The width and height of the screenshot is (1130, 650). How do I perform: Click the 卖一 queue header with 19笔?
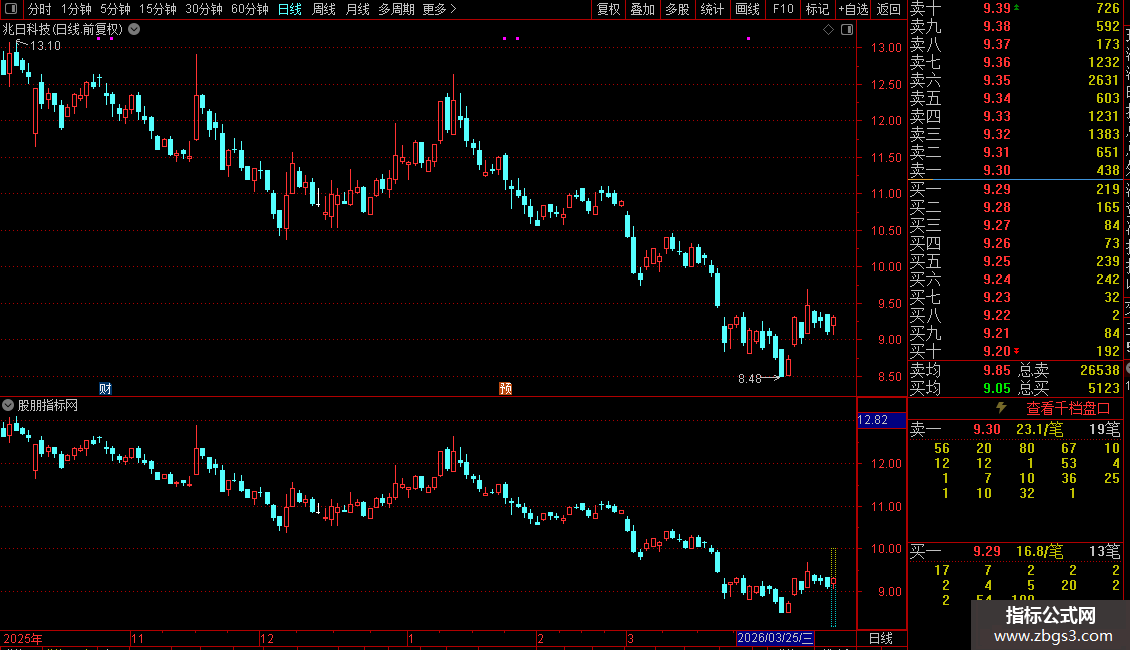pos(1015,429)
